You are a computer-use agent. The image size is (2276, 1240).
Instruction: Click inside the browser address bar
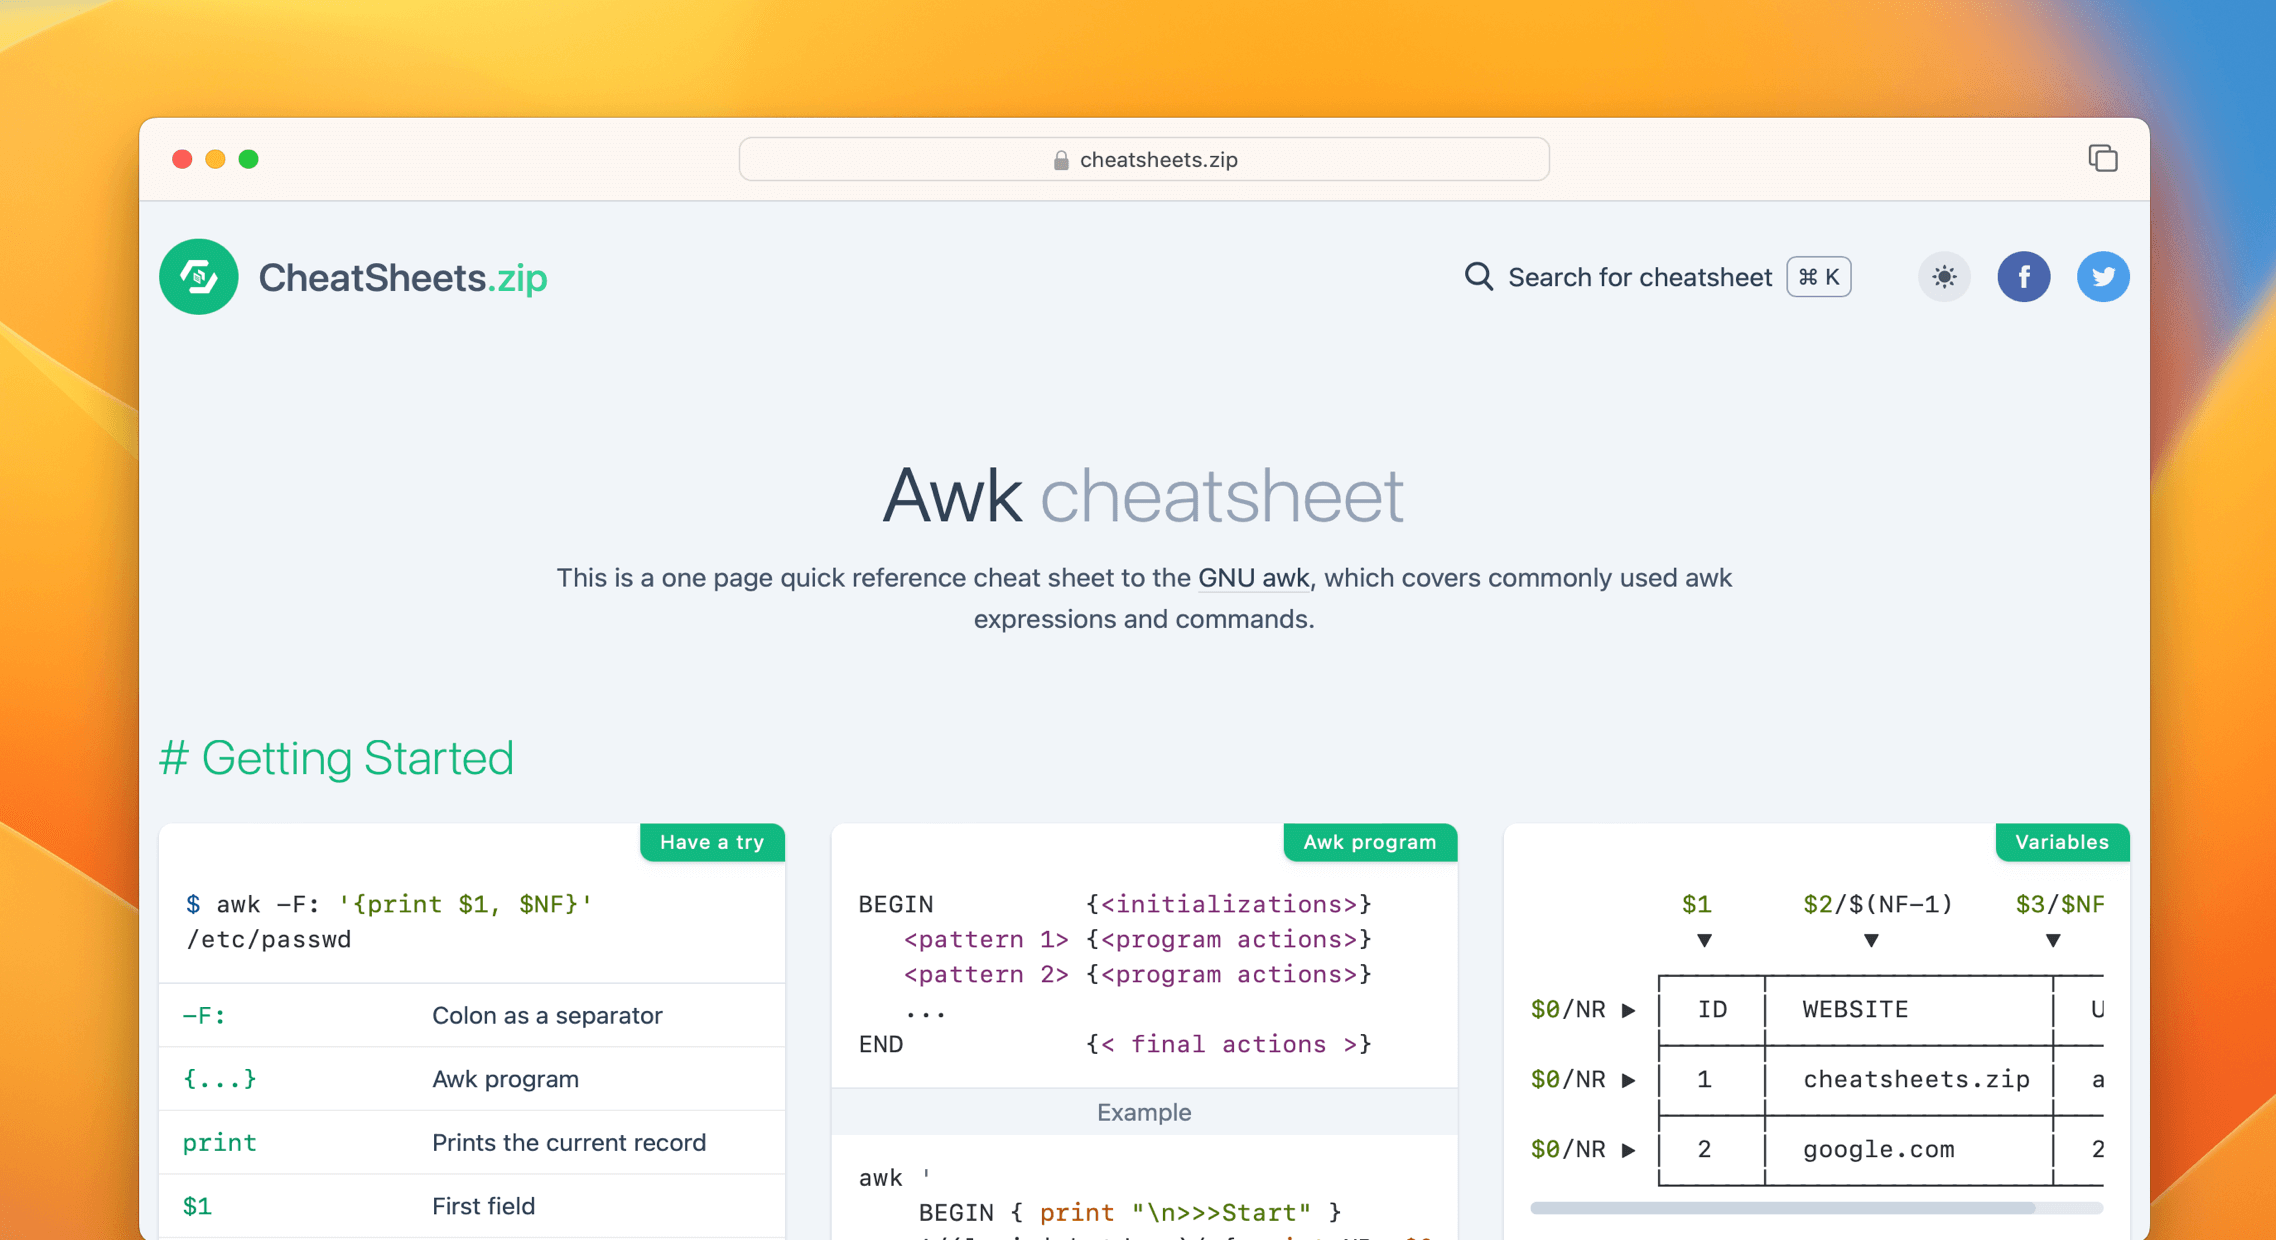(x=1143, y=158)
